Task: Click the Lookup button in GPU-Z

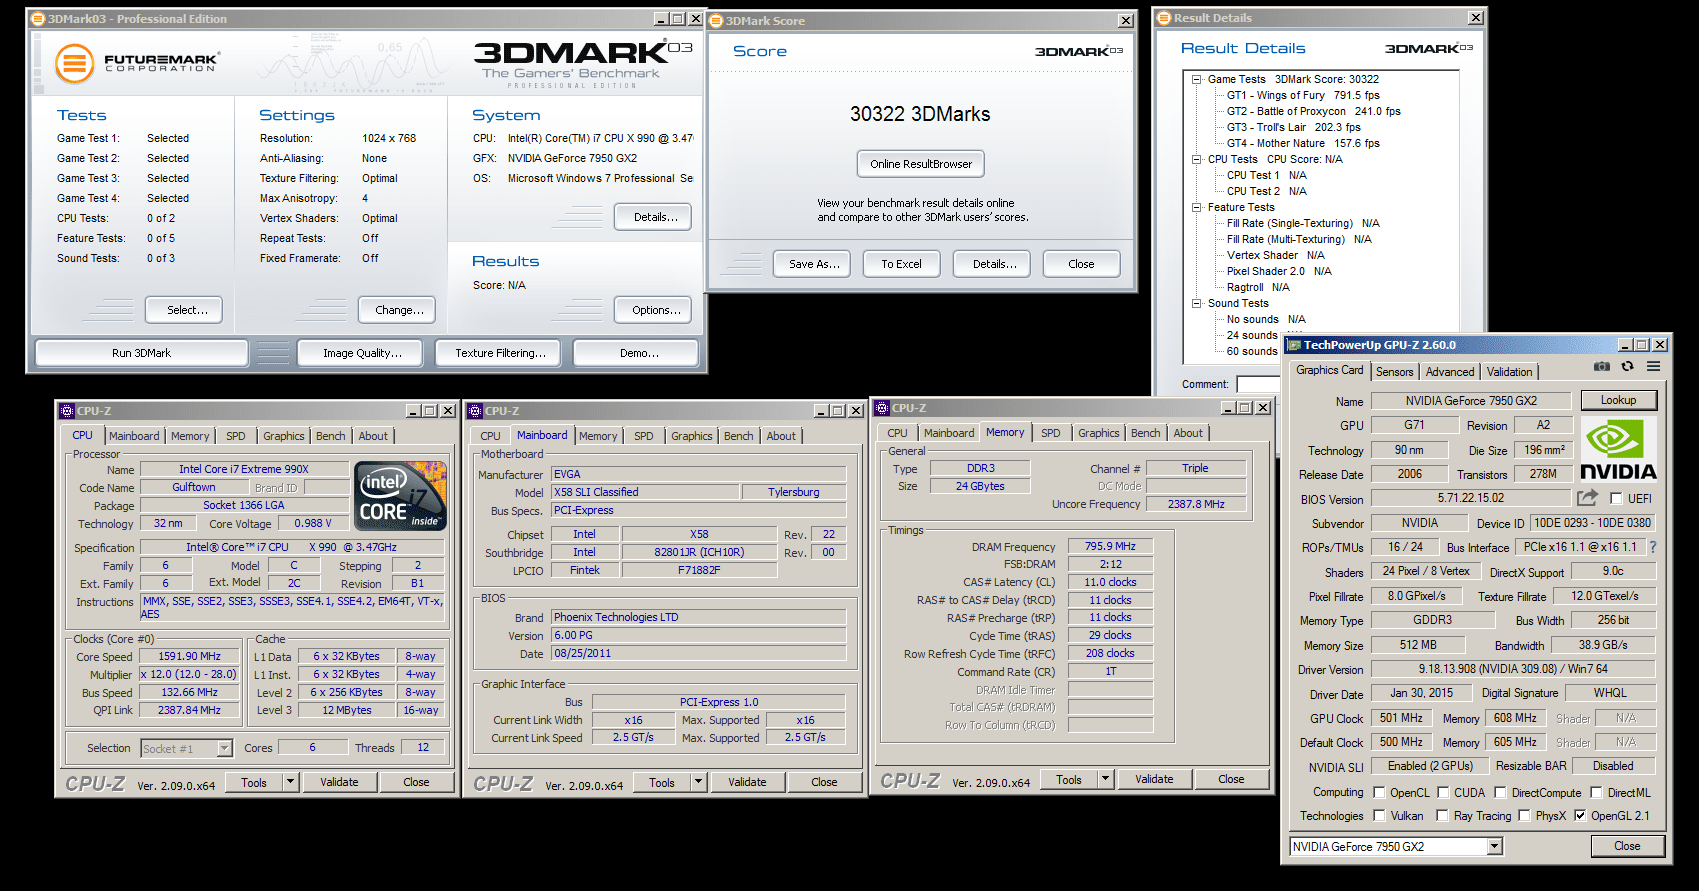Action: pos(1618,400)
